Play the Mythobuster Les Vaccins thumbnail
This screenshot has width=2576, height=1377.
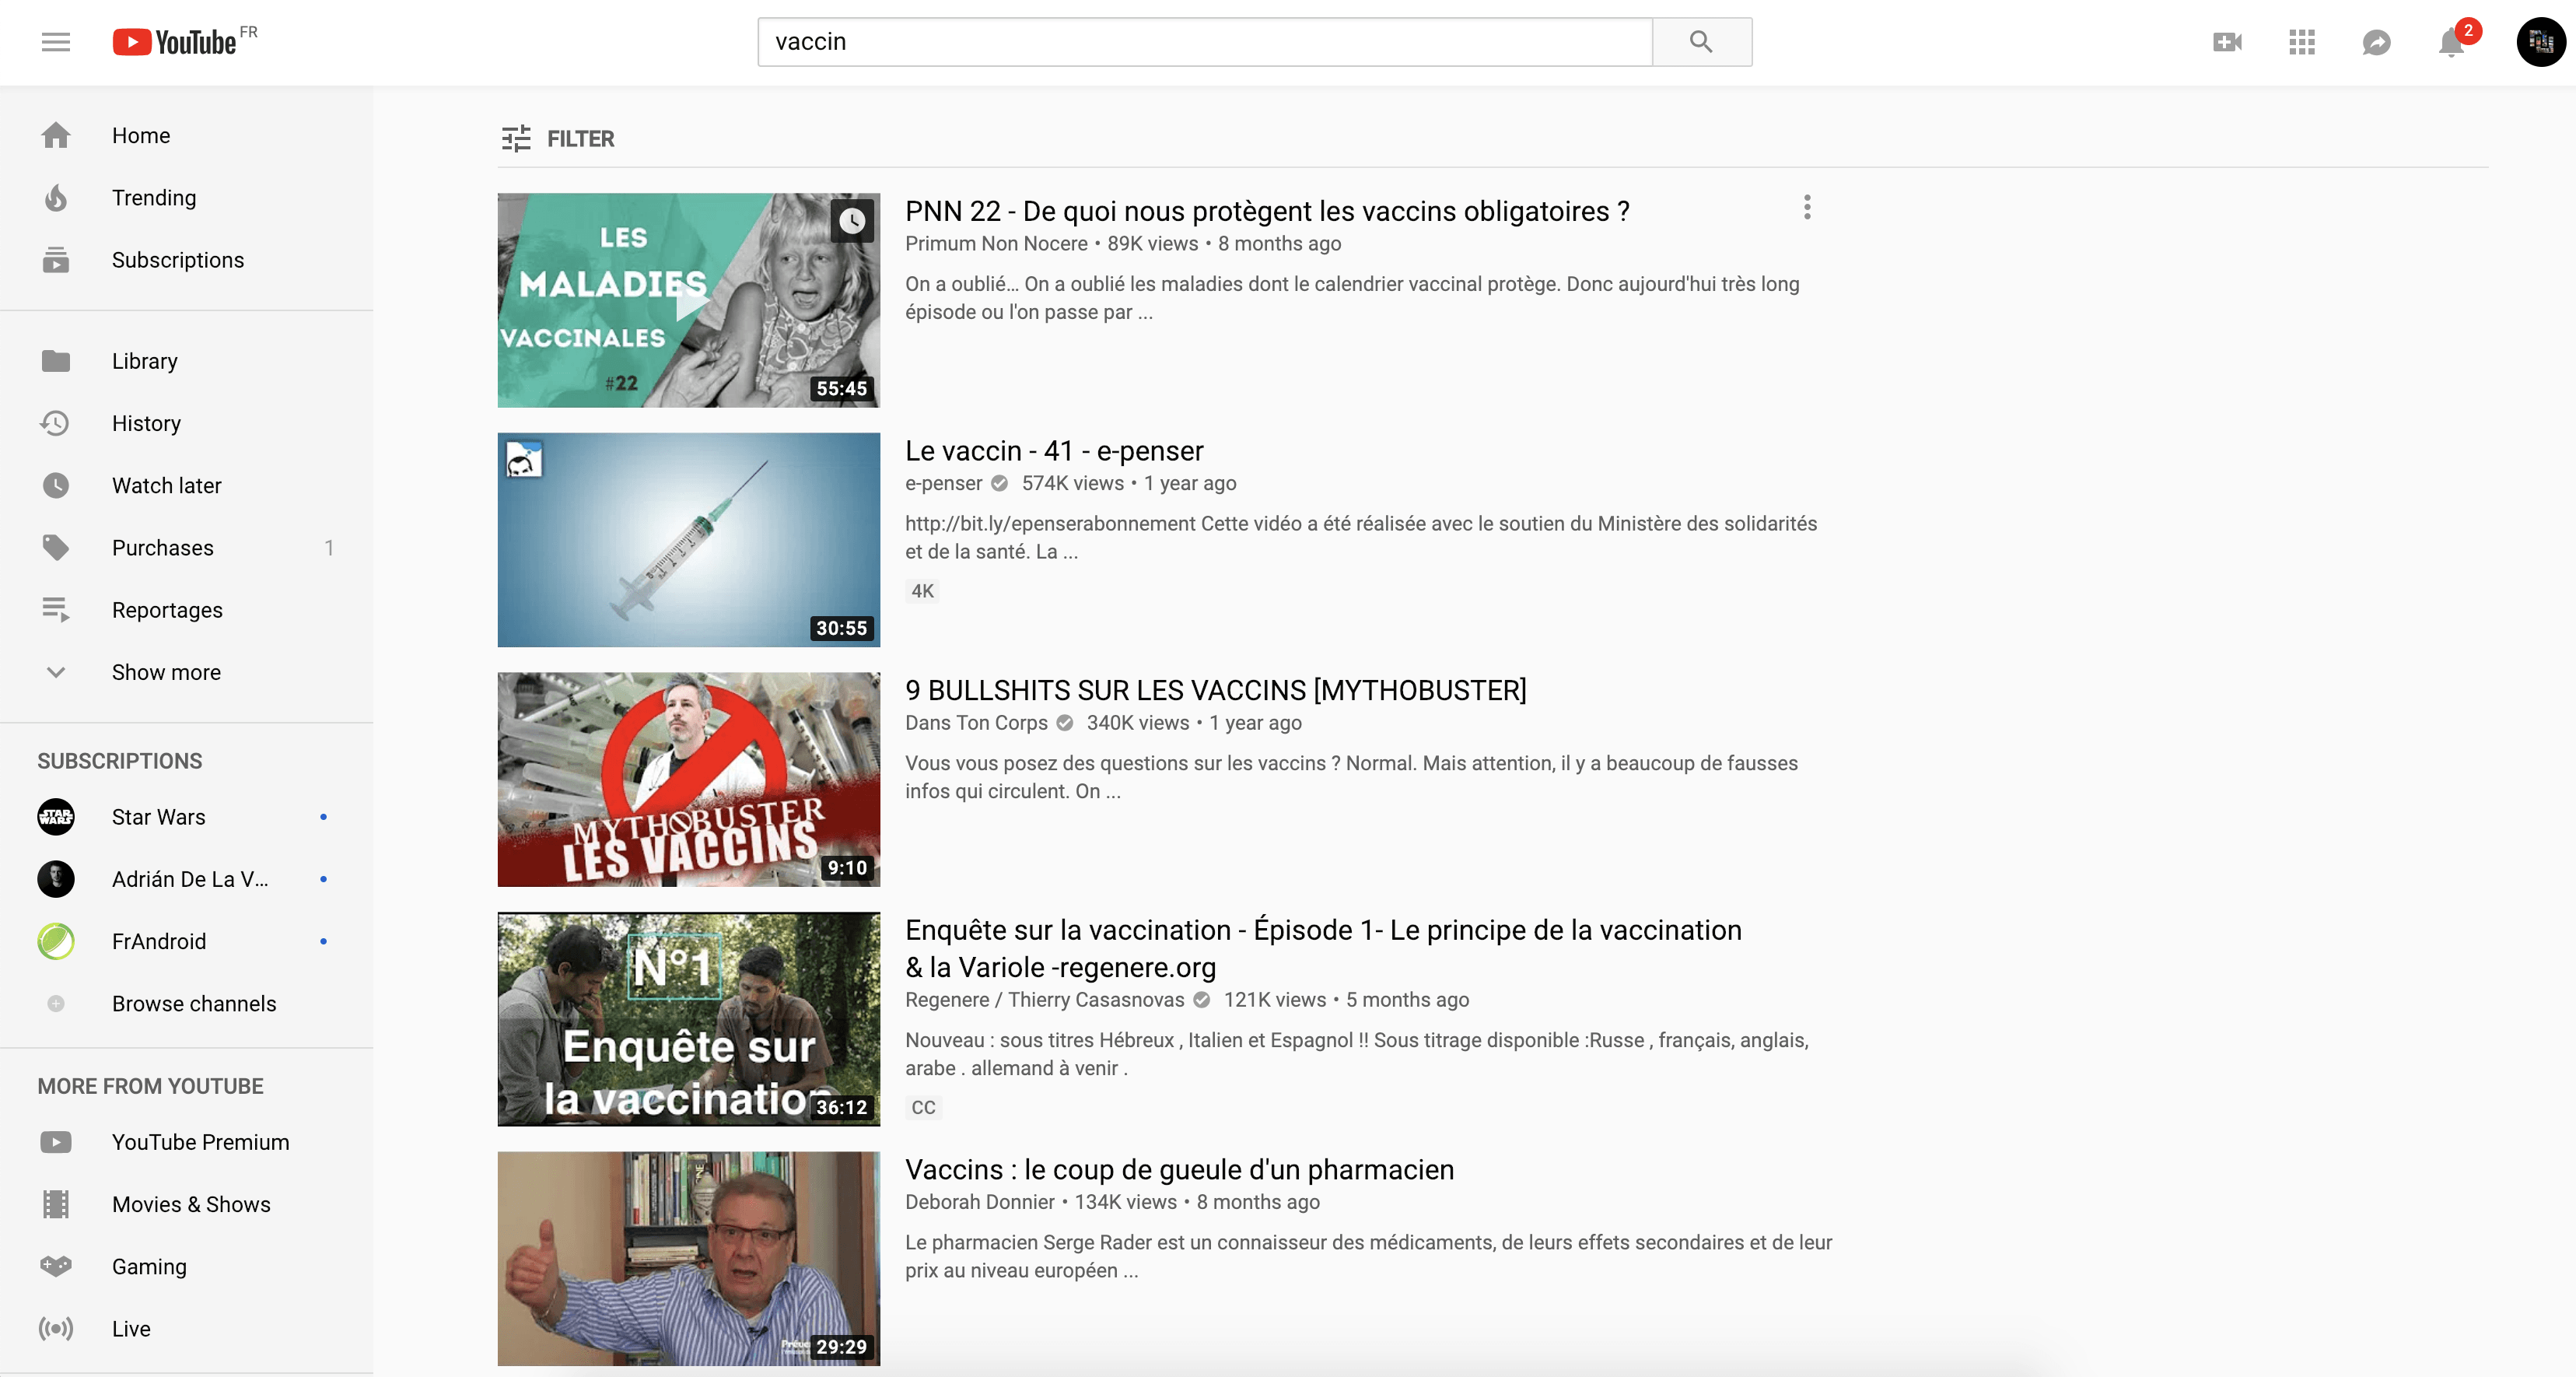tap(689, 779)
